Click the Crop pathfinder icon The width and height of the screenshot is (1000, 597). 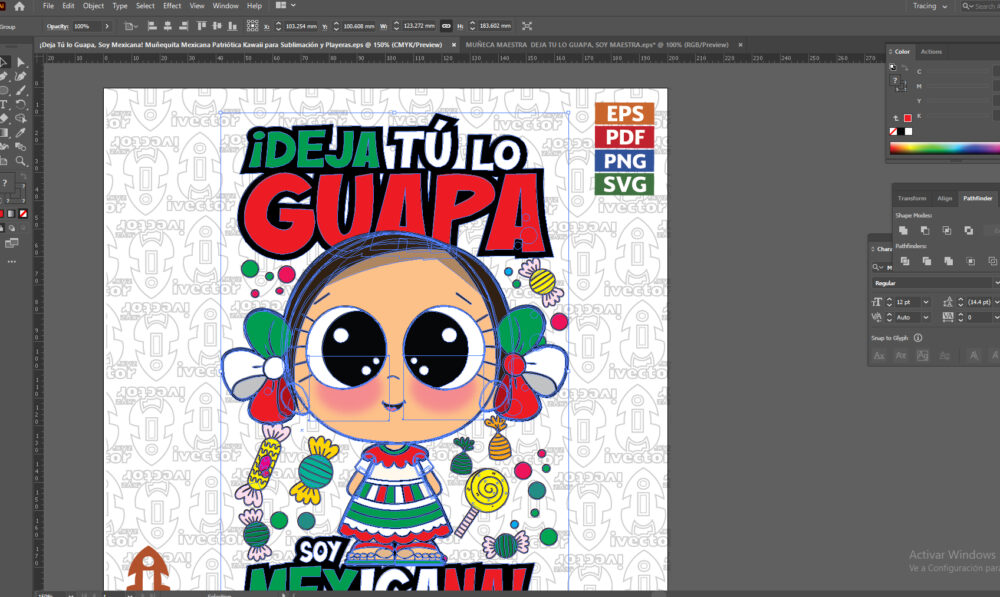(x=971, y=261)
